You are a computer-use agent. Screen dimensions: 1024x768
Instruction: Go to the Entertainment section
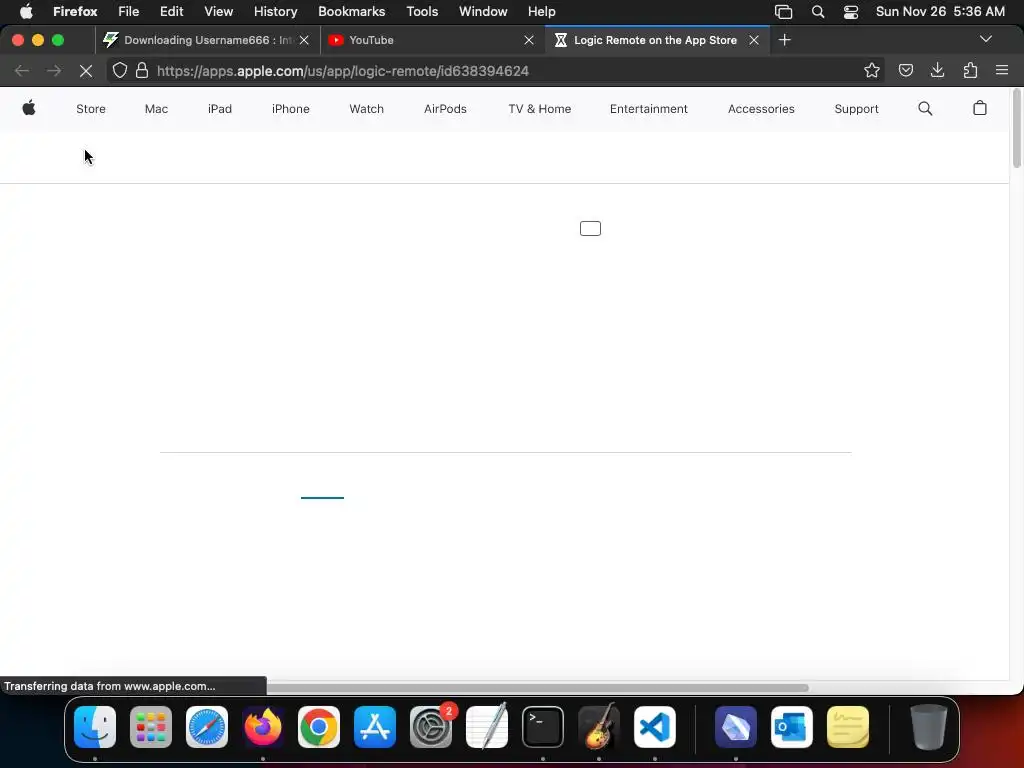[648, 109]
